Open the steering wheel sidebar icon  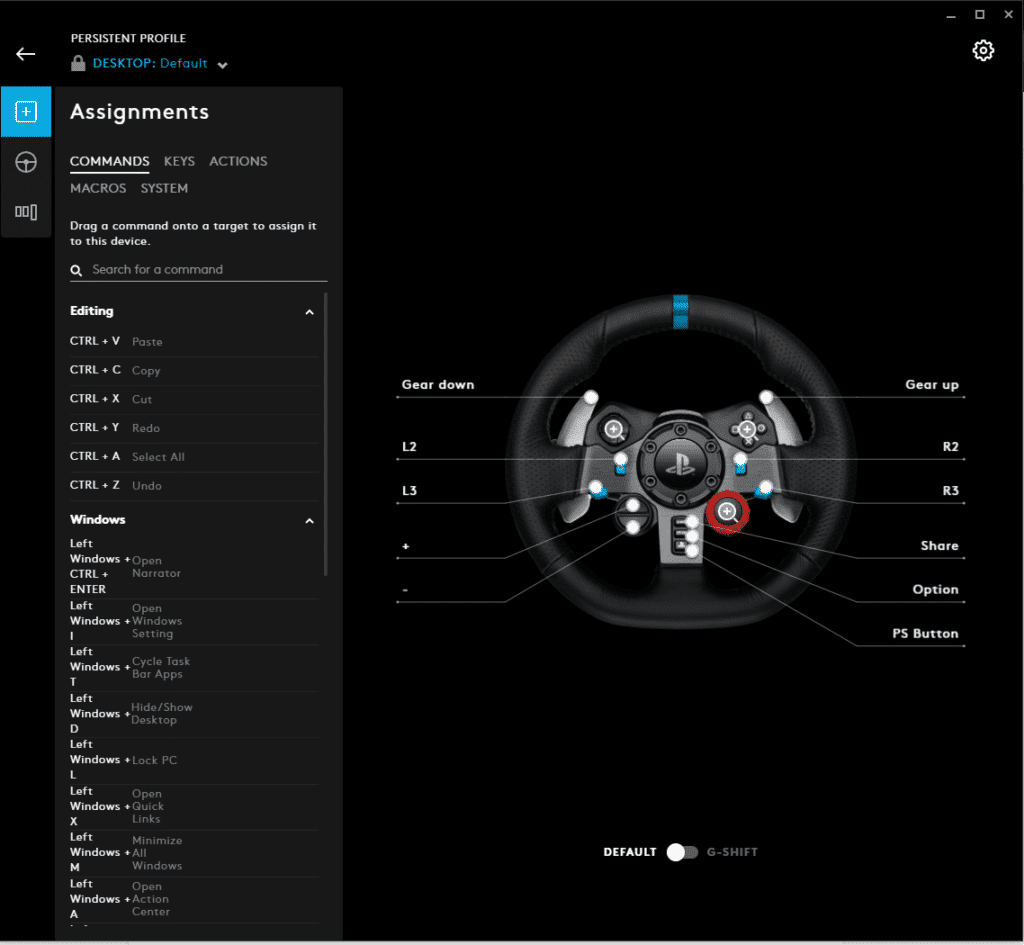point(26,162)
